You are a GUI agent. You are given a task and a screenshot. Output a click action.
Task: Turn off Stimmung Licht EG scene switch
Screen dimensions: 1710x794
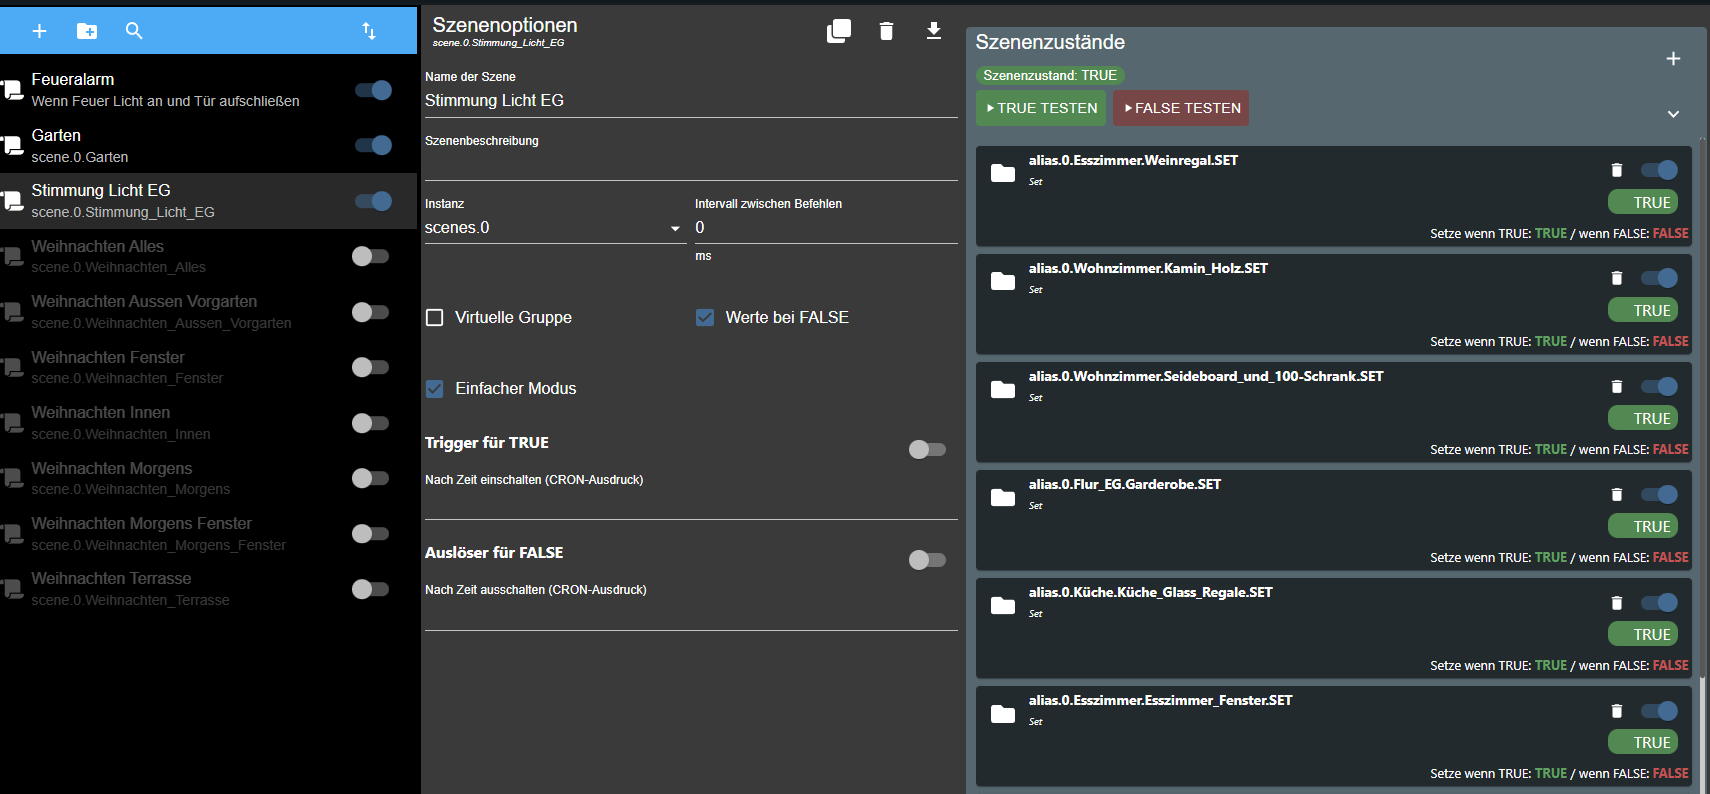tap(373, 201)
